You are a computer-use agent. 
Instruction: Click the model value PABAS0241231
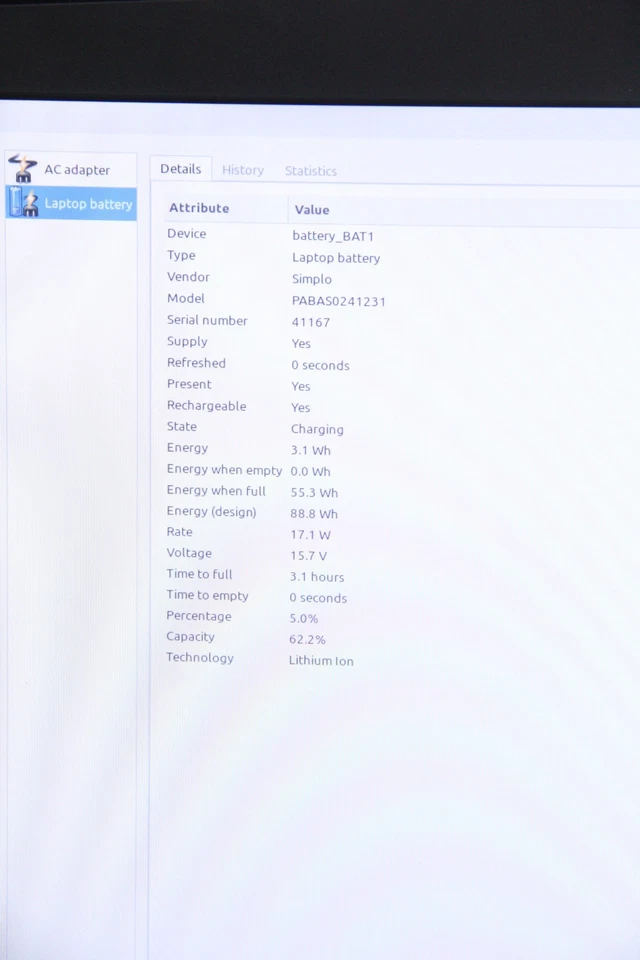[339, 301]
